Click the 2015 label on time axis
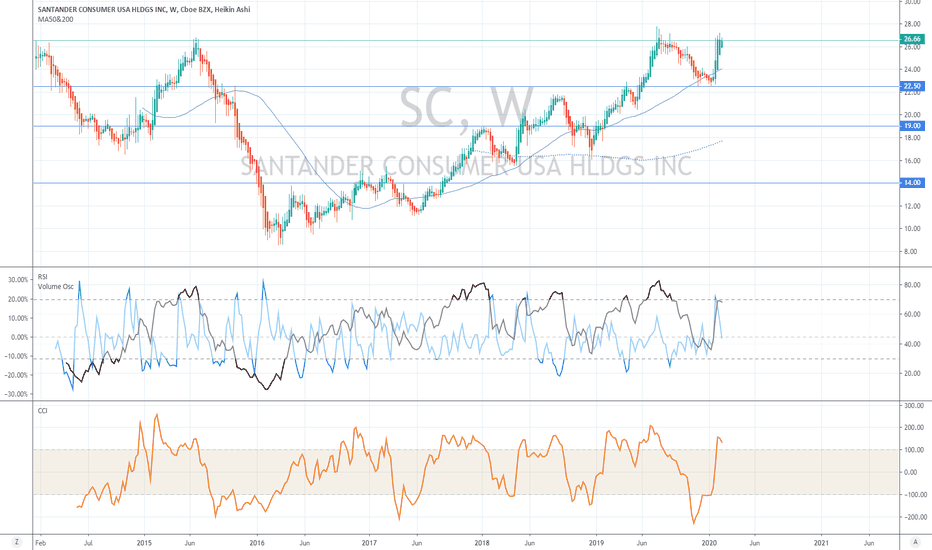The height and width of the screenshot is (550, 932). point(144,543)
